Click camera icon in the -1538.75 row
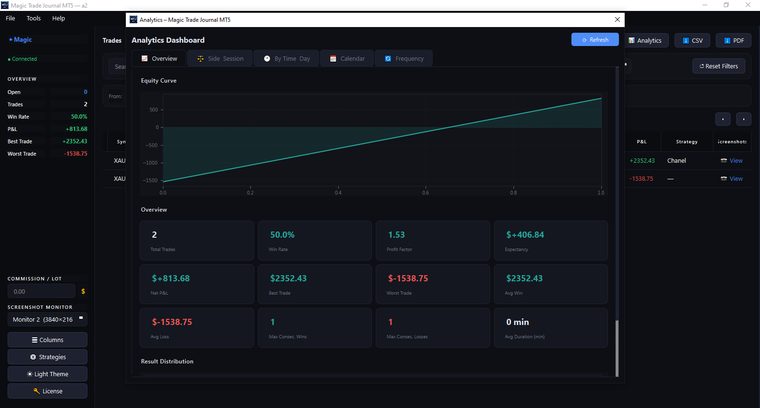 (x=724, y=178)
